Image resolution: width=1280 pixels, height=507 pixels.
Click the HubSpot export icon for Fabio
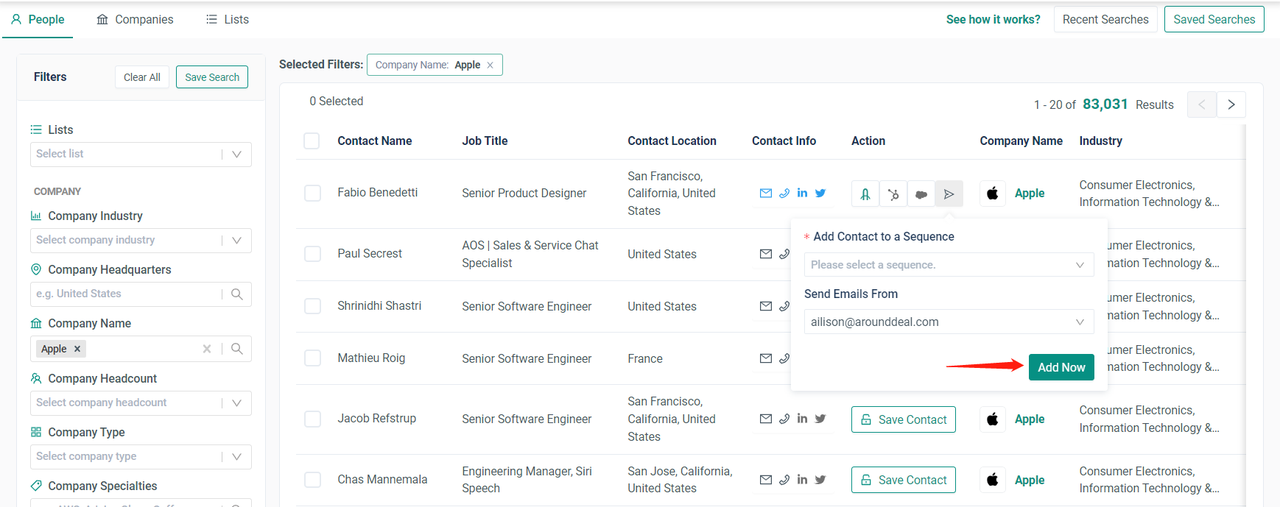(893, 194)
